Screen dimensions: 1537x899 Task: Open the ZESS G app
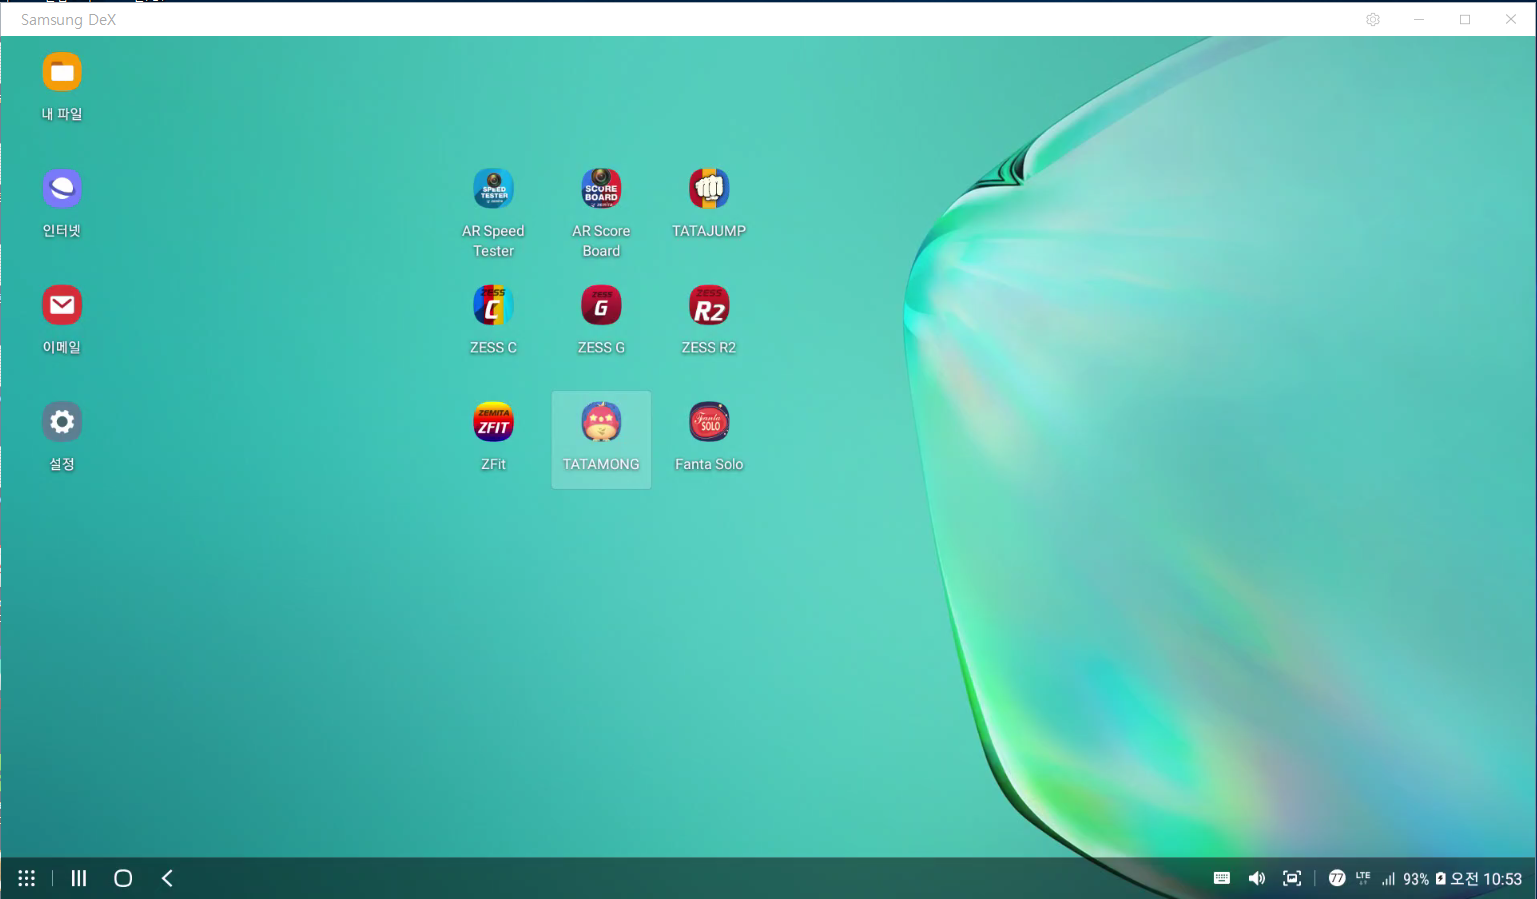tap(601, 305)
